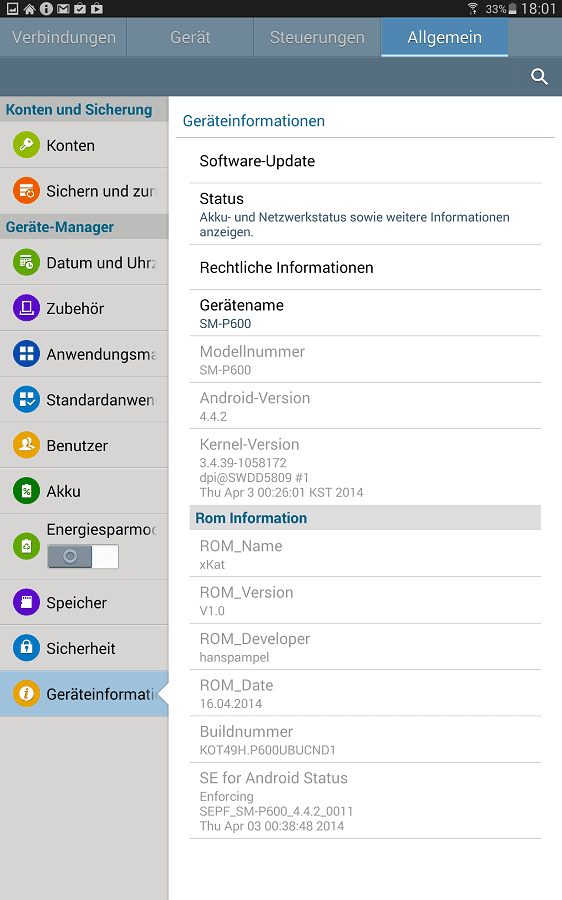Tap the Standardanwendungen icon
Viewport: 562px width, 900px height.
pos(26,399)
